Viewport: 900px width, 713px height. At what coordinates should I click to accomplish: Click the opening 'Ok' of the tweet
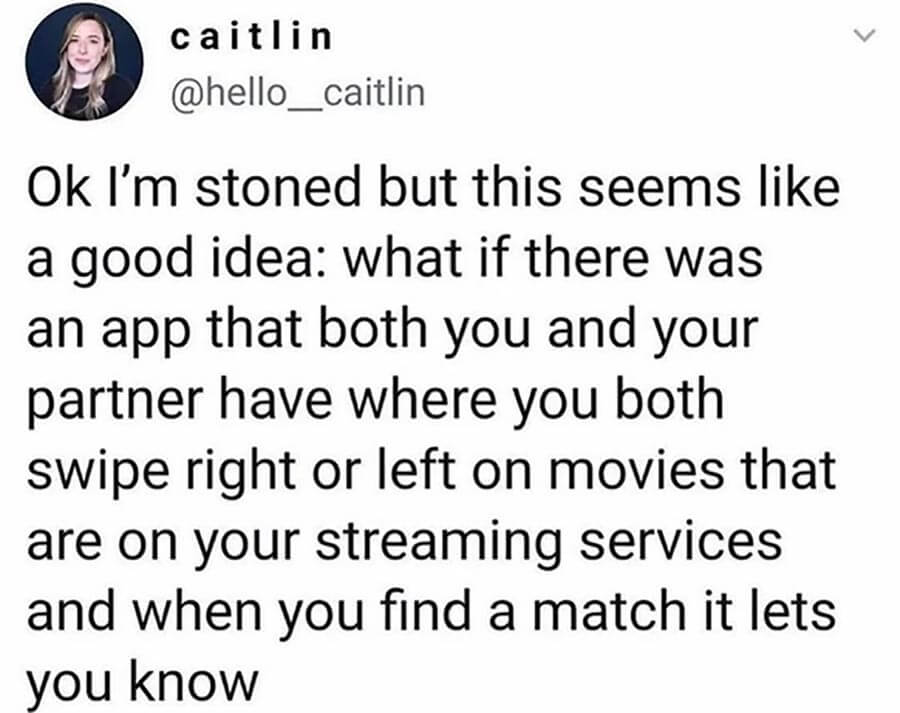pos(58,188)
